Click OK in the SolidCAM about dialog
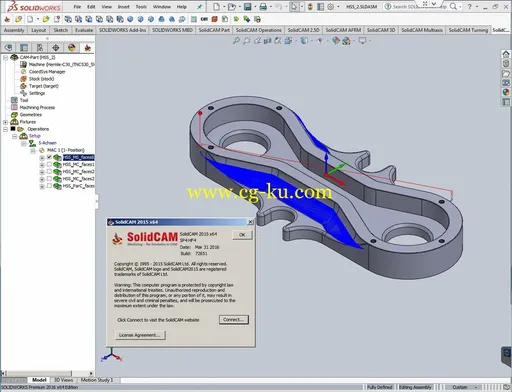512x392 pixels. click(x=242, y=235)
